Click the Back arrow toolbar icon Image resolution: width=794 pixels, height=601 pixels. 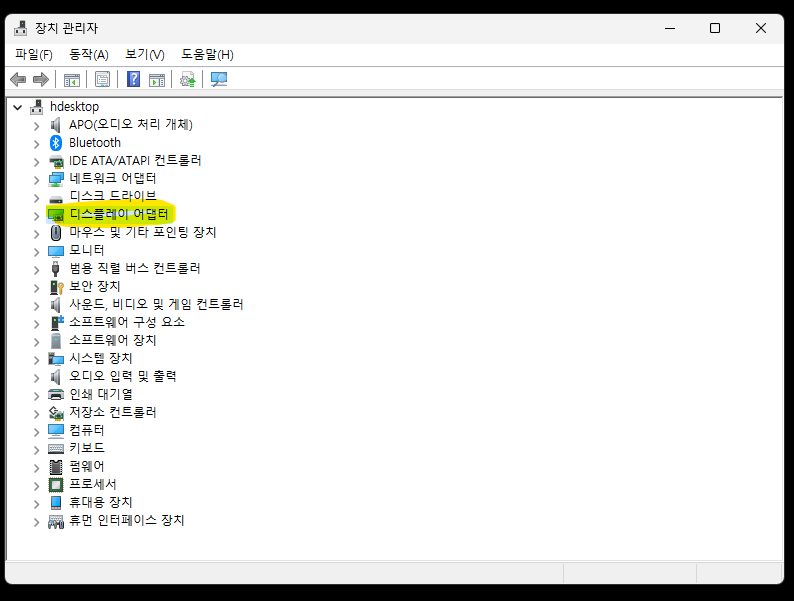pyautogui.click(x=18, y=79)
